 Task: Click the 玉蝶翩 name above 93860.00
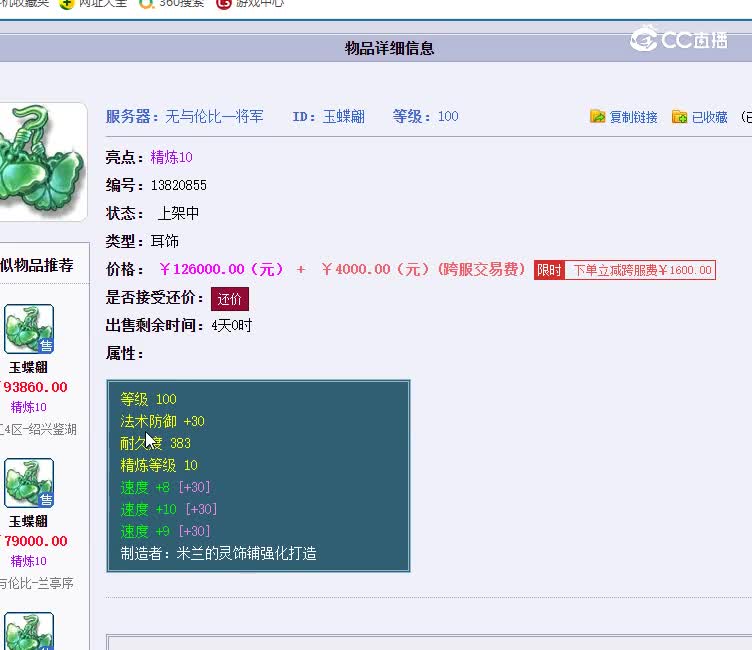(x=28, y=367)
